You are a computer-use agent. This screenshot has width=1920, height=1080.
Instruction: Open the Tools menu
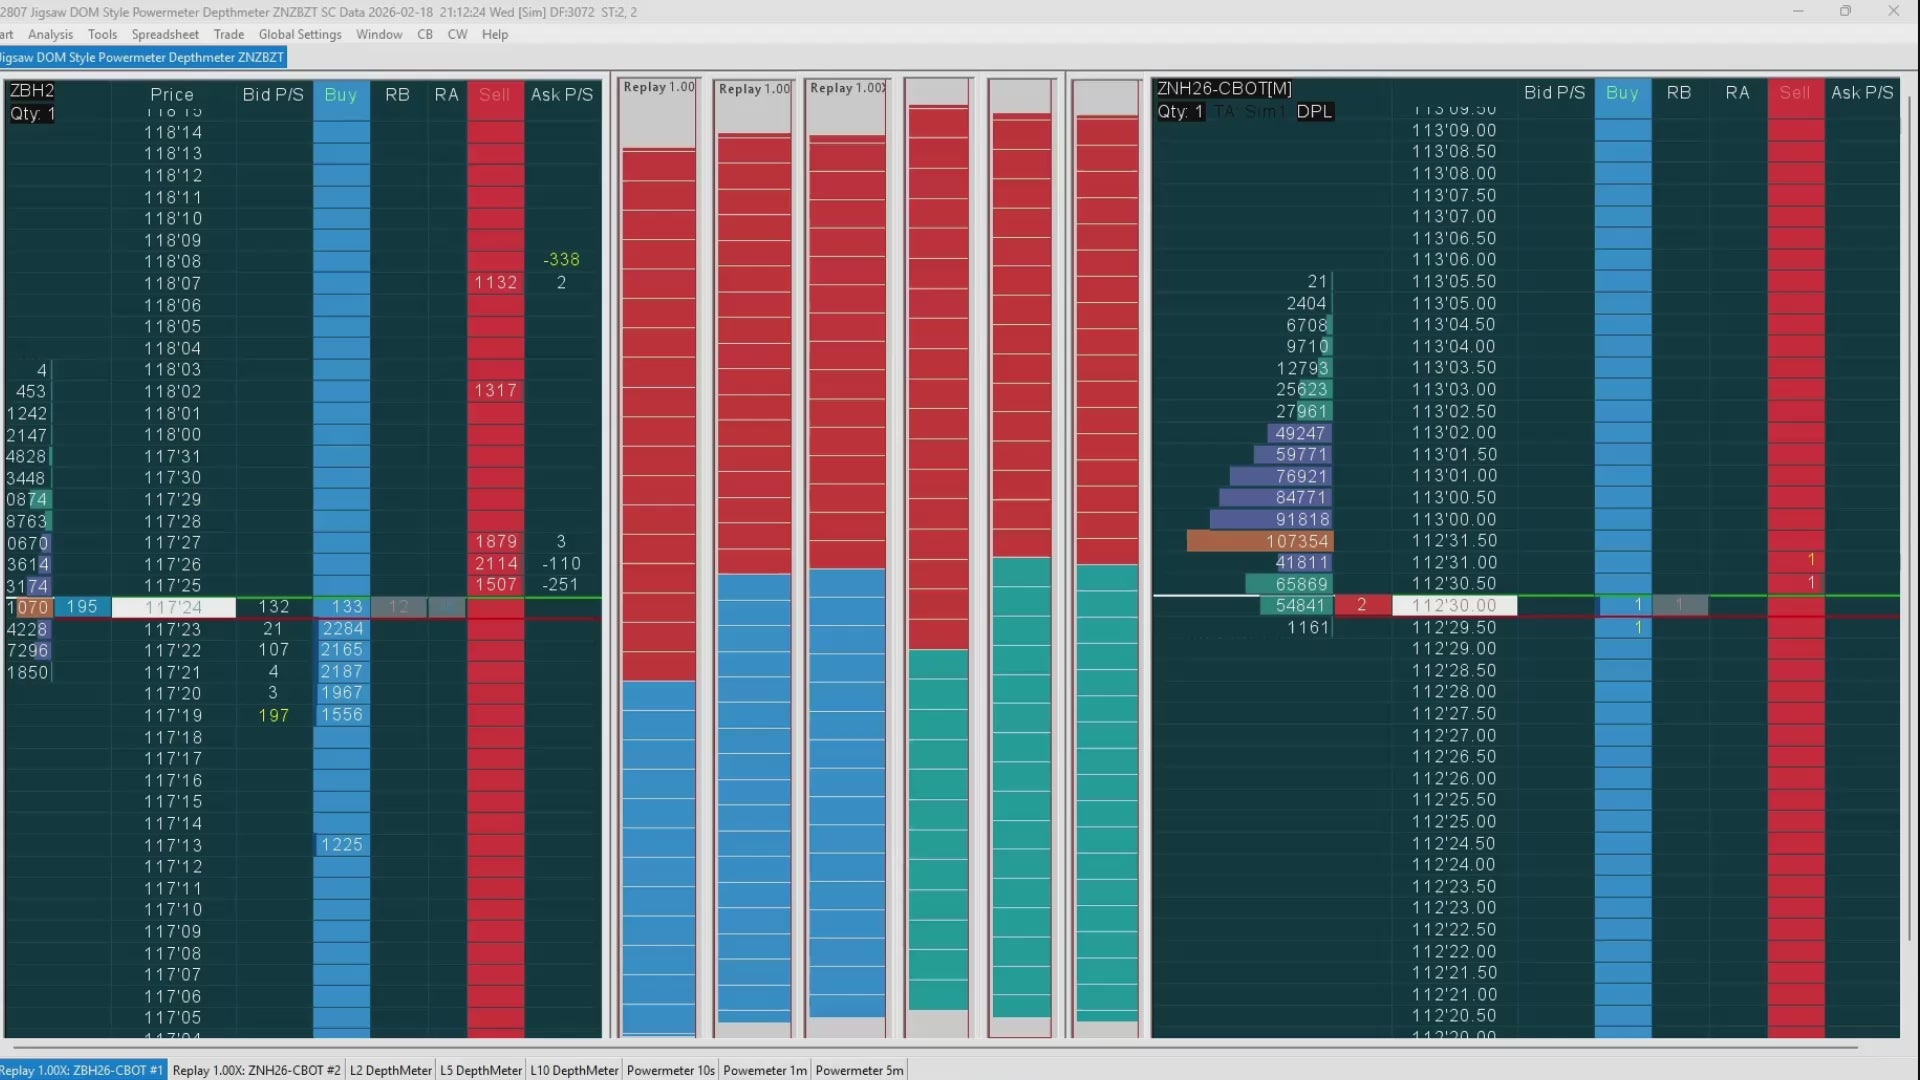click(x=102, y=34)
